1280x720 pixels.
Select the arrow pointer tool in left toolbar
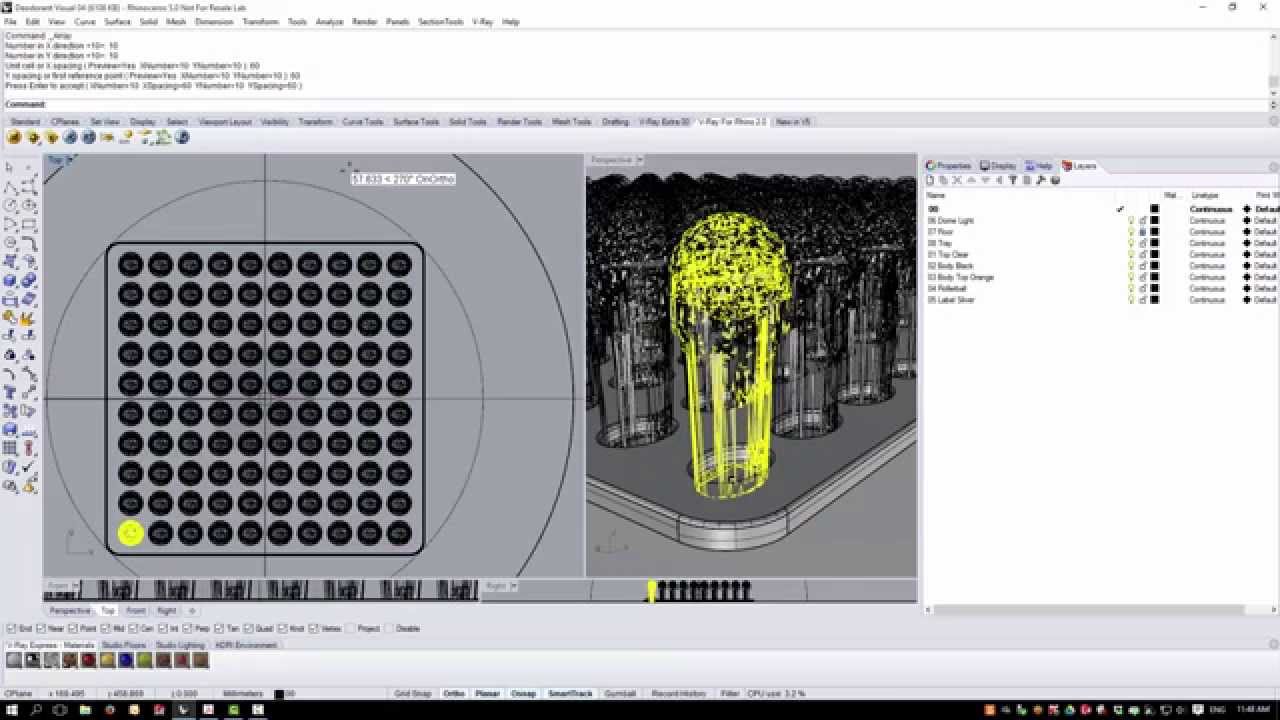(10, 167)
